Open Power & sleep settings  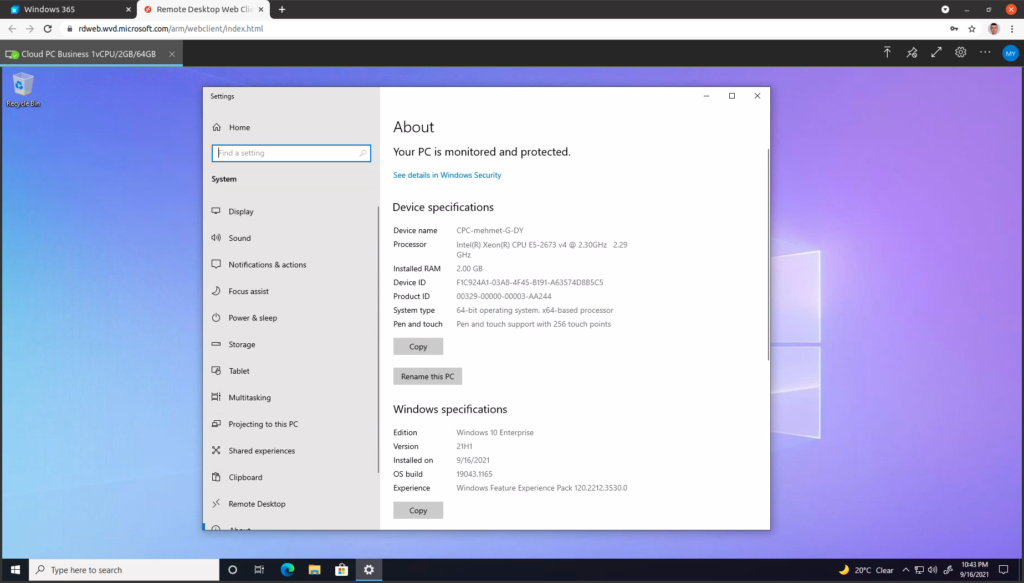pyautogui.click(x=244, y=318)
